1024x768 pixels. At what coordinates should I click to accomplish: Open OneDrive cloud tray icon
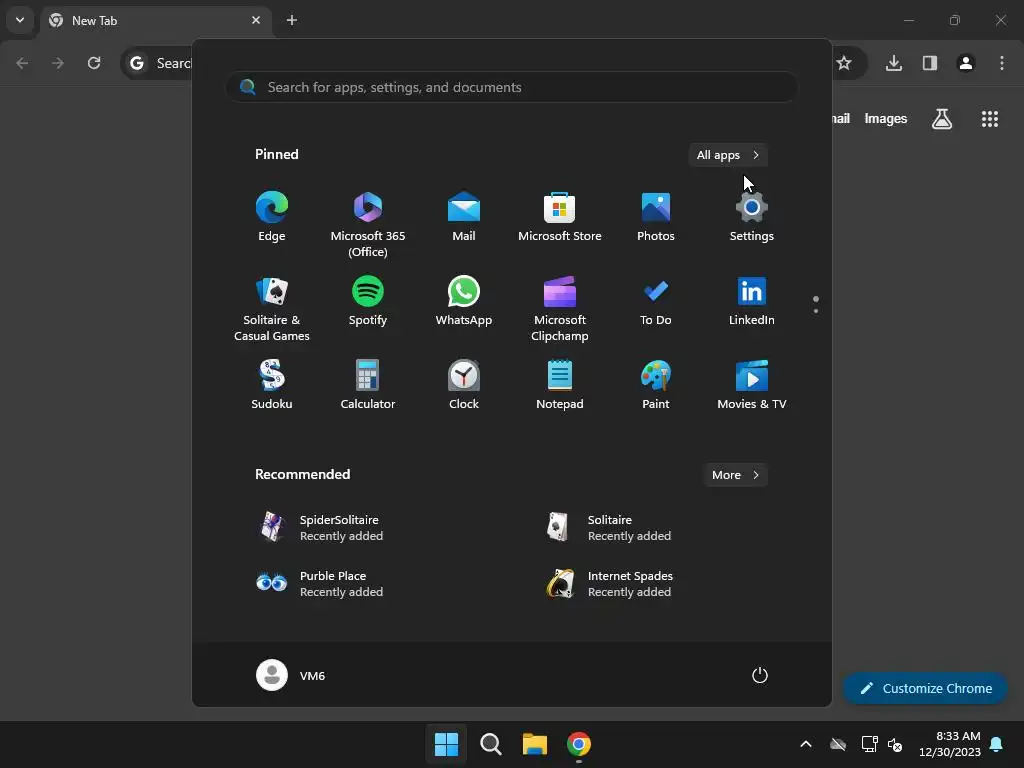(838, 744)
